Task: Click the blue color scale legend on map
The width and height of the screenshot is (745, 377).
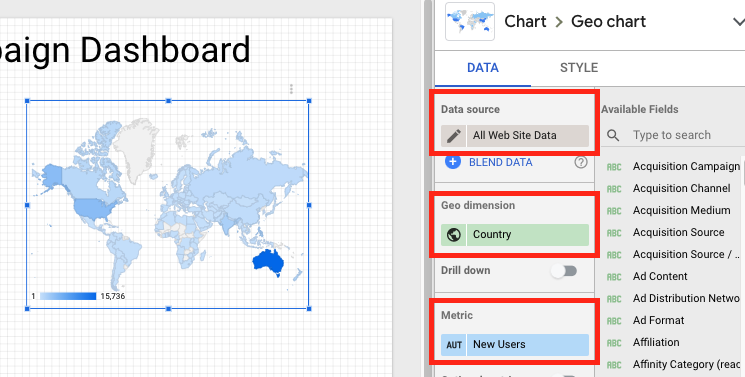Action: point(68,296)
